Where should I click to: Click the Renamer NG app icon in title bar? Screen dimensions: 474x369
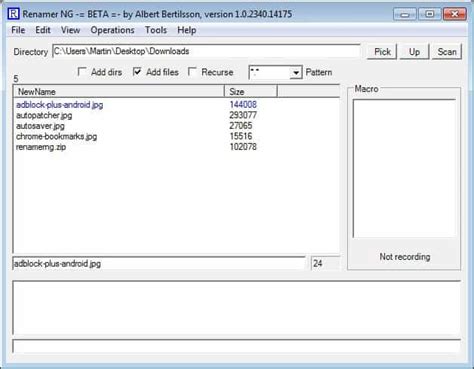pos(13,14)
